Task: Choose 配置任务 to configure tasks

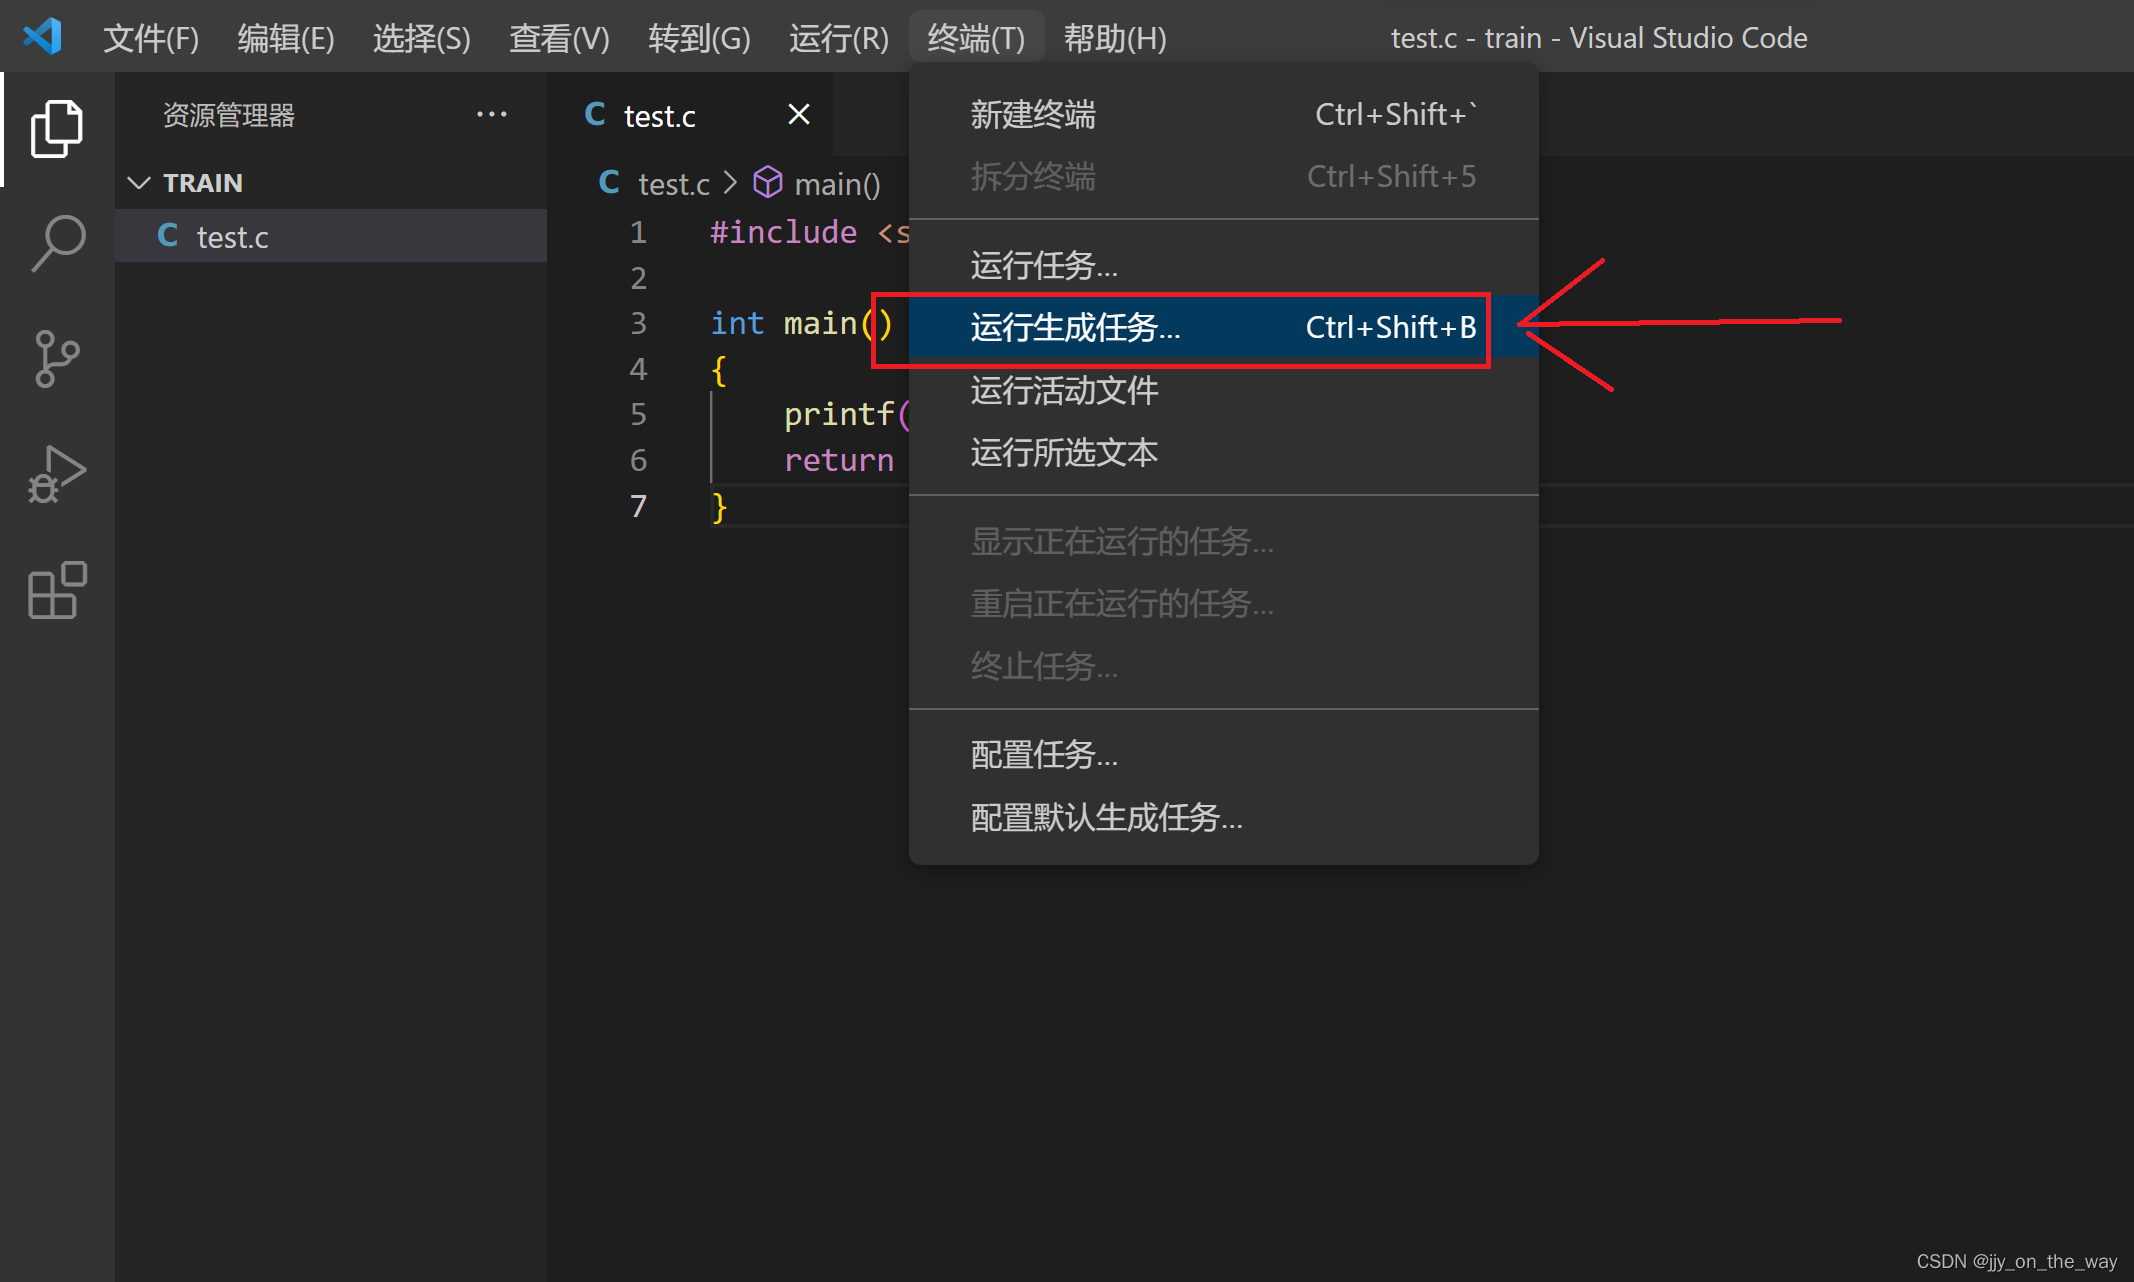Action: point(1043,754)
